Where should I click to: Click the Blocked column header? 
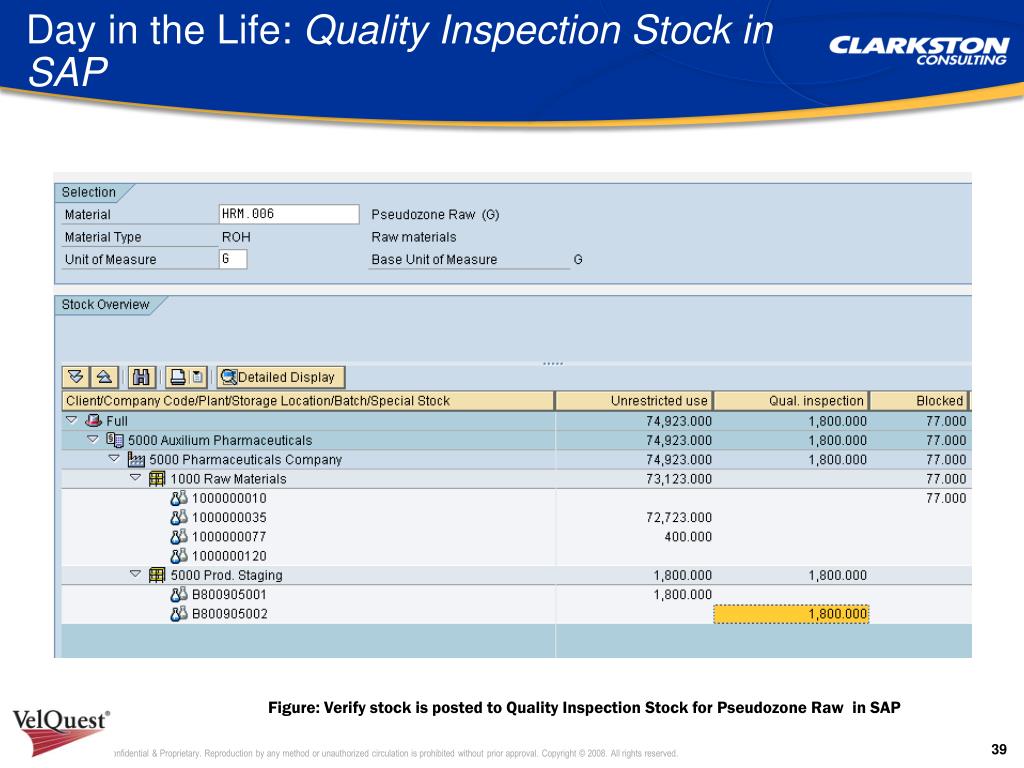pyautogui.click(x=919, y=400)
